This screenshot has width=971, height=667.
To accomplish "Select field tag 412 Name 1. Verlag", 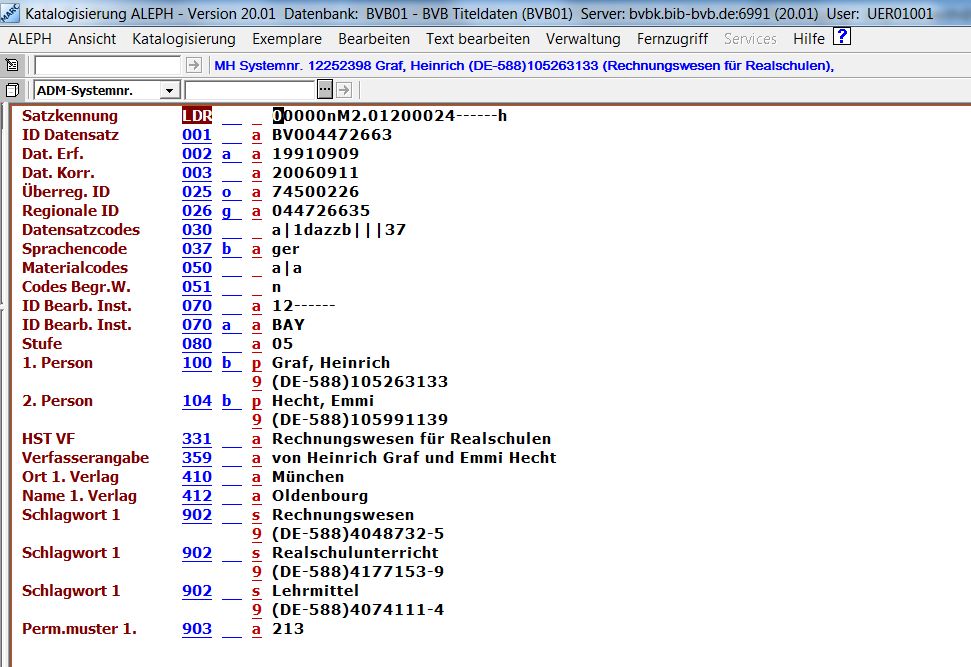I will point(197,496).
